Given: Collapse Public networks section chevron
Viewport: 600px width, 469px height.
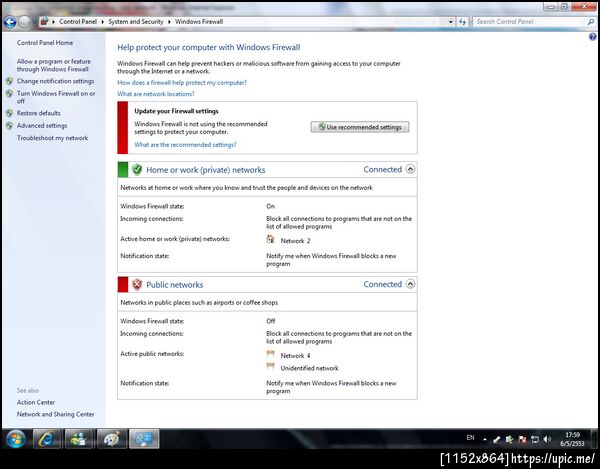Looking at the screenshot, I should pos(410,284).
